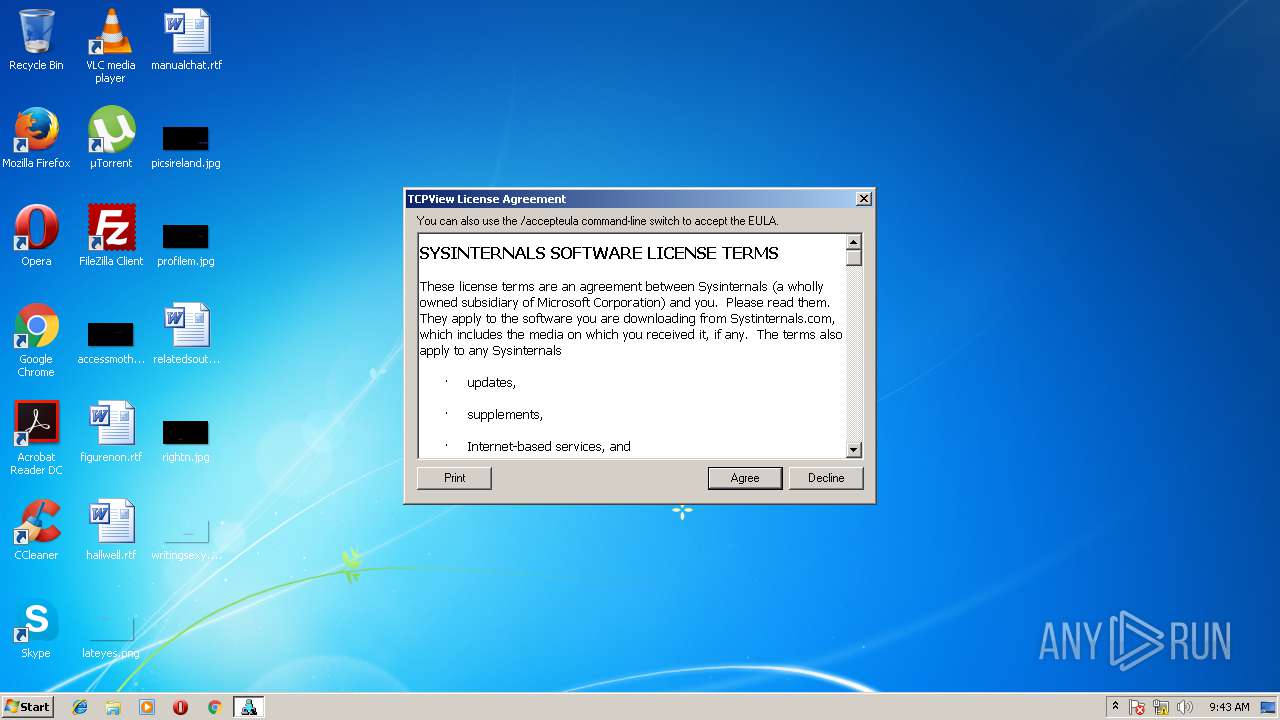
Task: Open the CCleaner shortcut
Action: [x=36, y=530]
